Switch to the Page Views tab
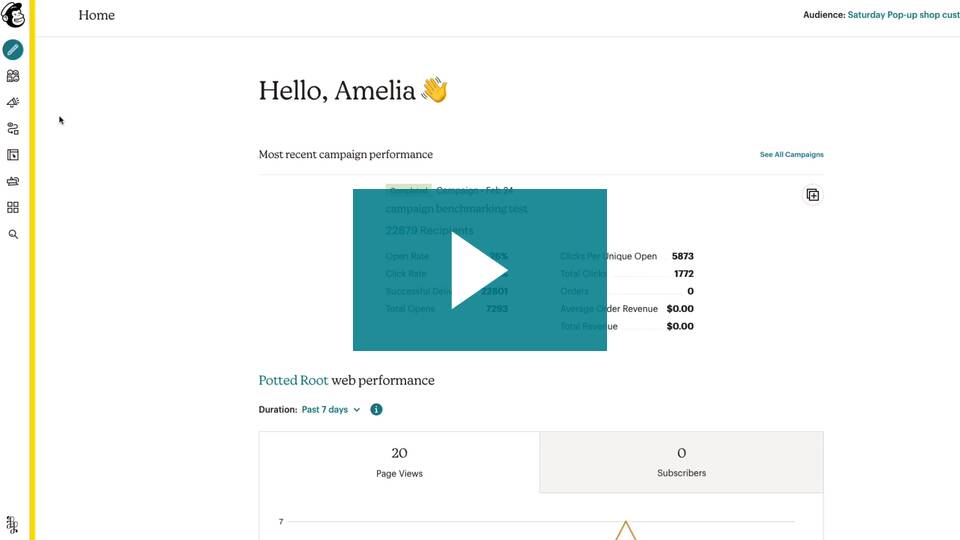The height and width of the screenshot is (540, 960). point(399,462)
